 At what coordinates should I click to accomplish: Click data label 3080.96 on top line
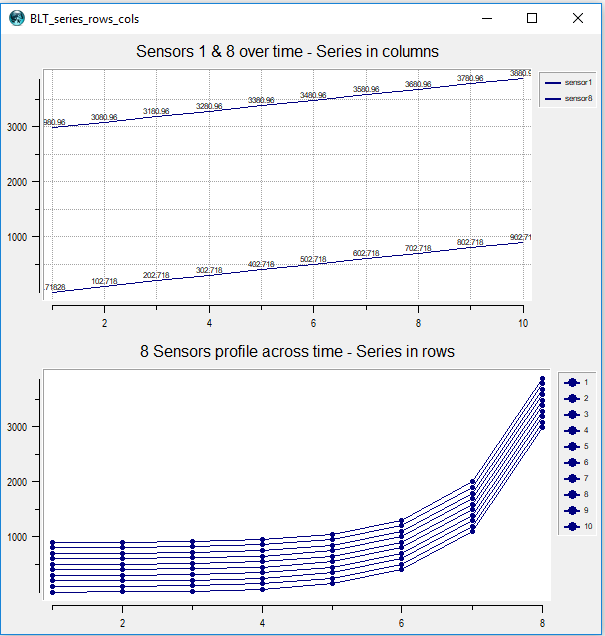coord(104,117)
